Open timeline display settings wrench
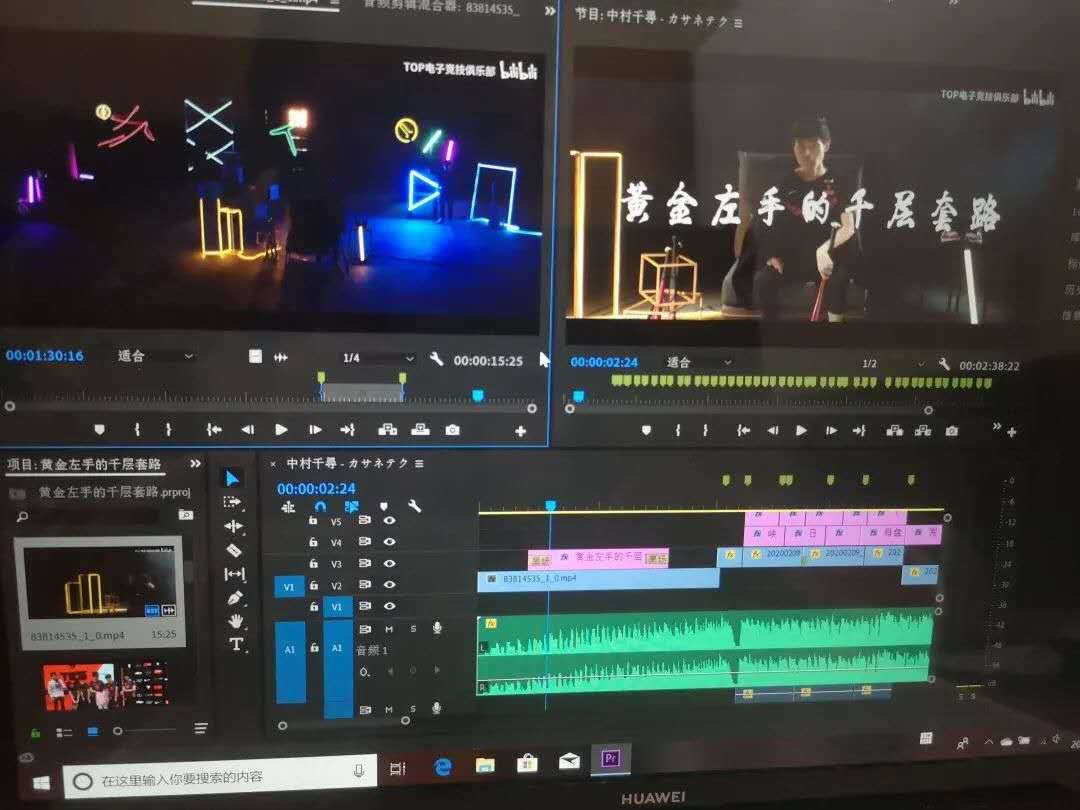Image resolution: width=1080 pixels, height=810 pixels. point(414,506)
